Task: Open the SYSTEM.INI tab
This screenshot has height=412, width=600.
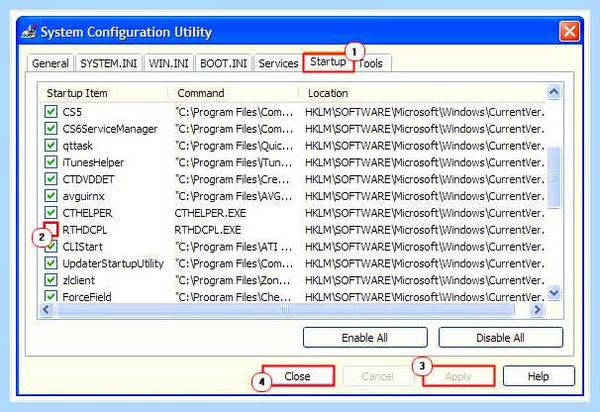Action: [x=109, y=63]
